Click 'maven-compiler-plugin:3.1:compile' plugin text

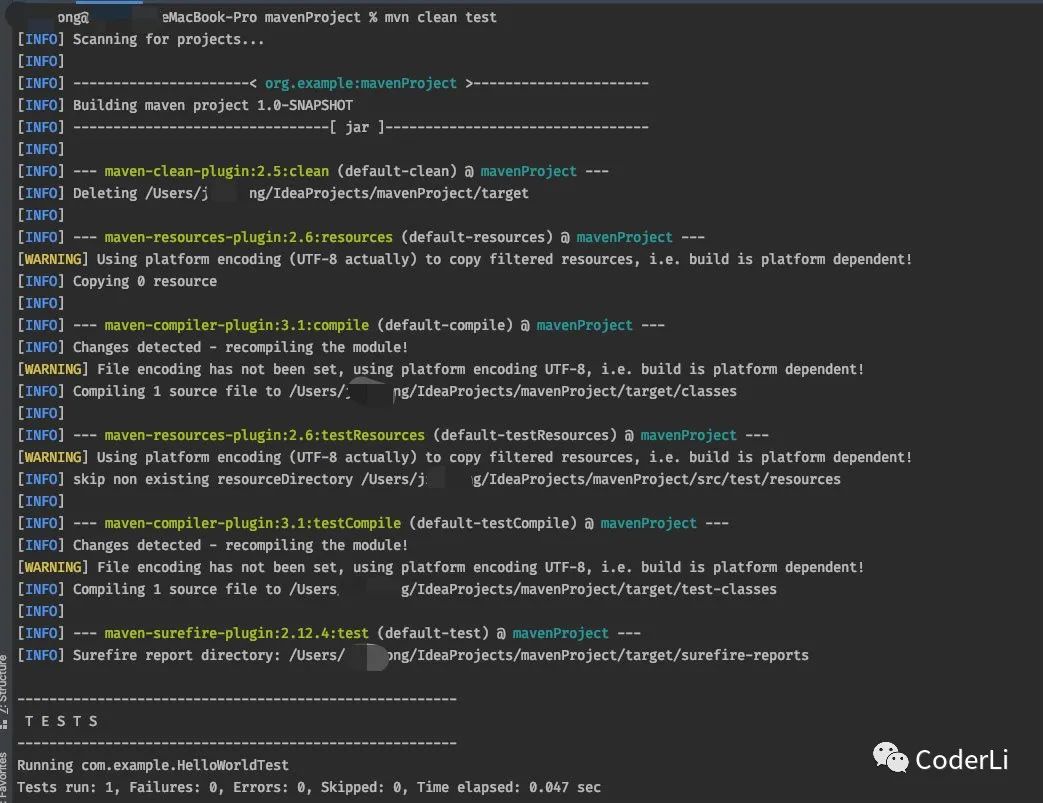[237, 325]
